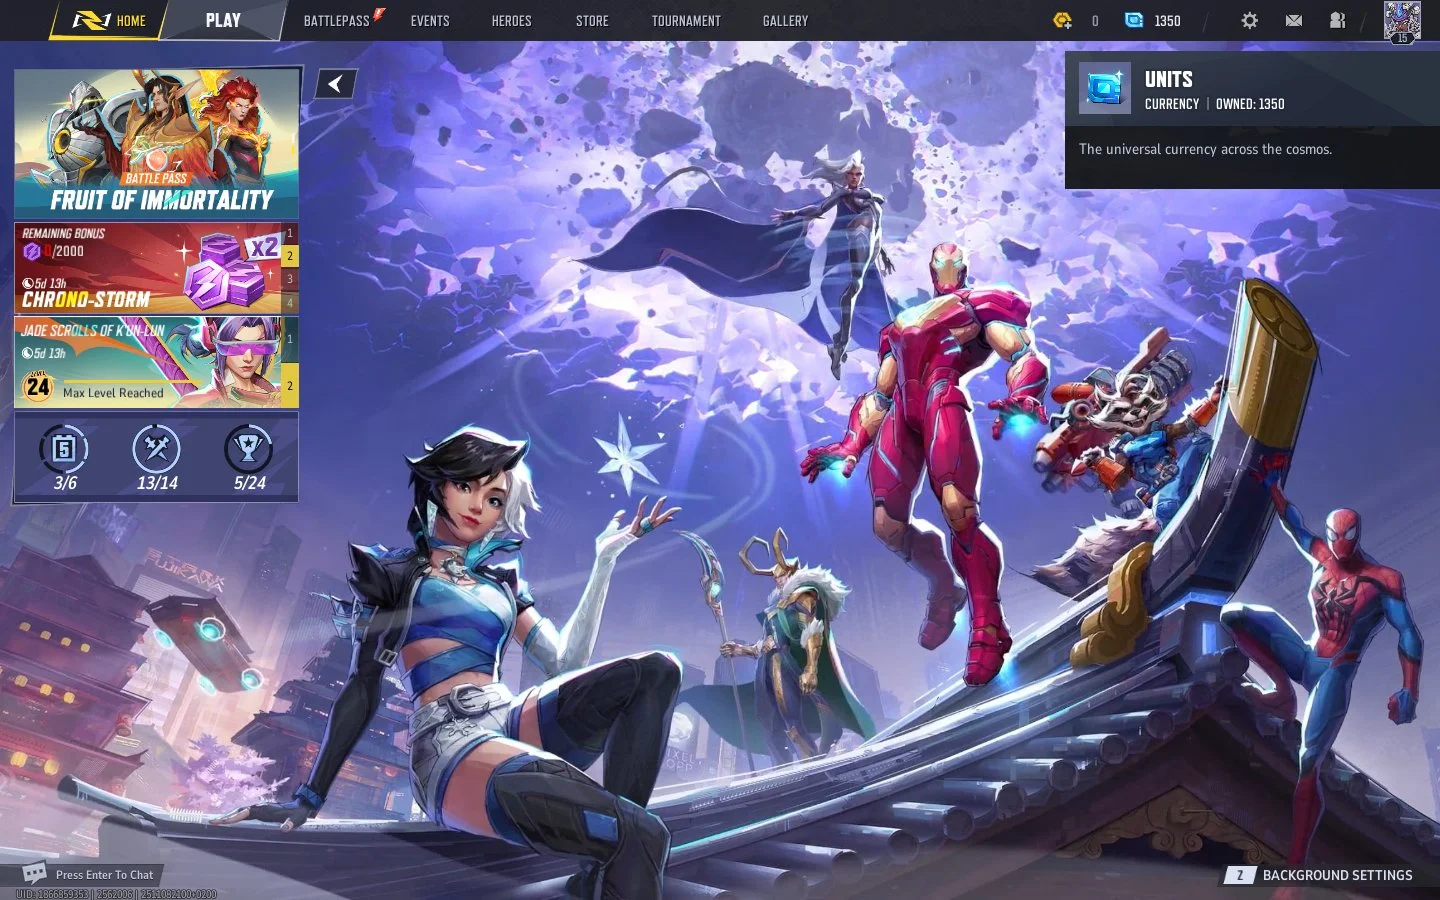Select page 2 of the Jade Scrolls banner
1440x900 pixels.
click(x=290, y=385)
